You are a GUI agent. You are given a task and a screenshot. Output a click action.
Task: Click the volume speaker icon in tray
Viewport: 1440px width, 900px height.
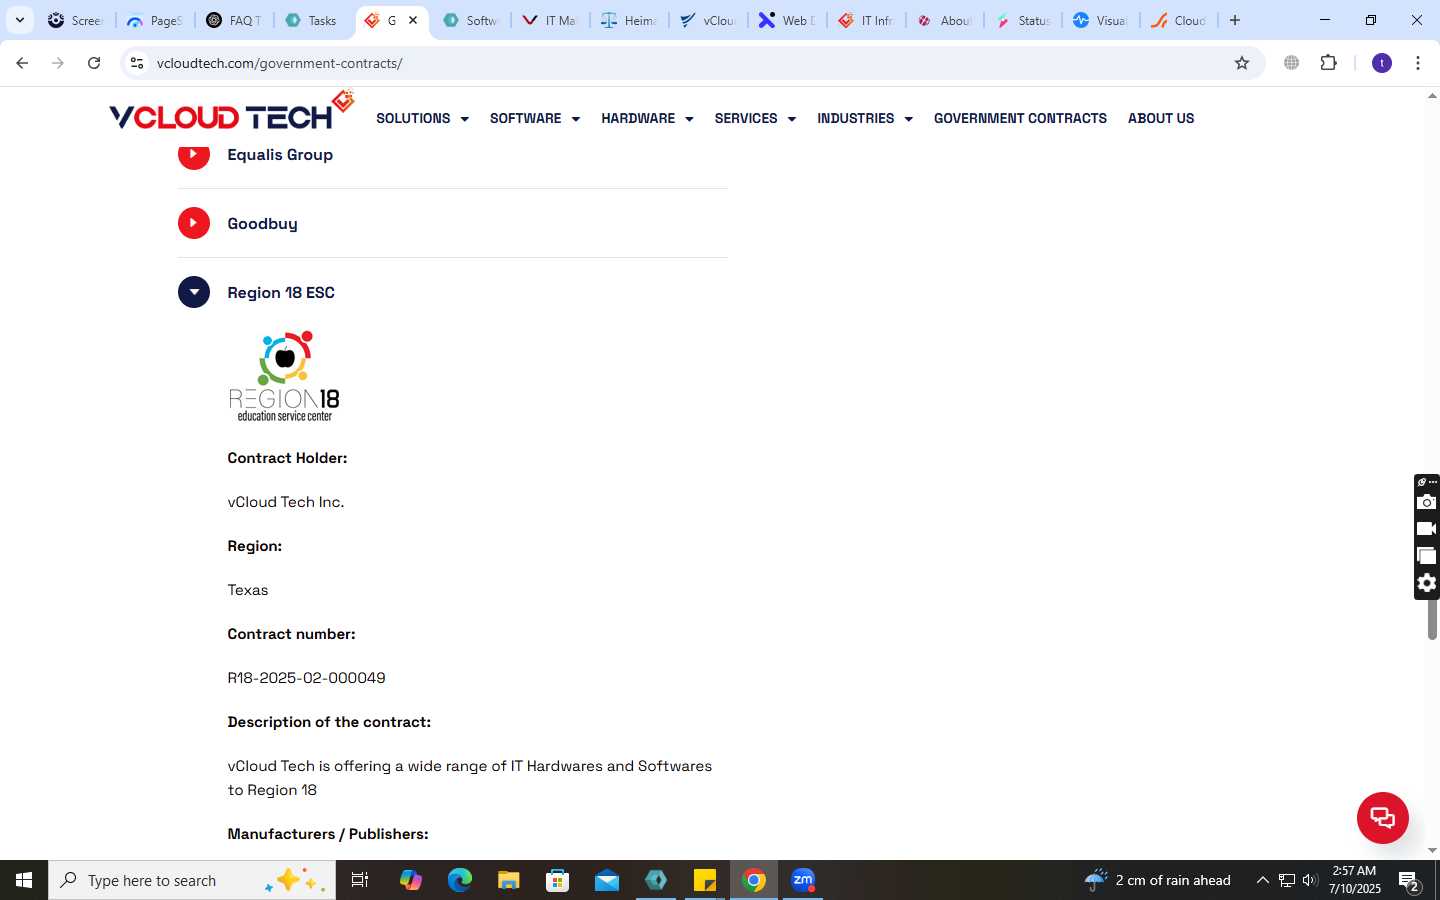click(x=1310, y=880)
